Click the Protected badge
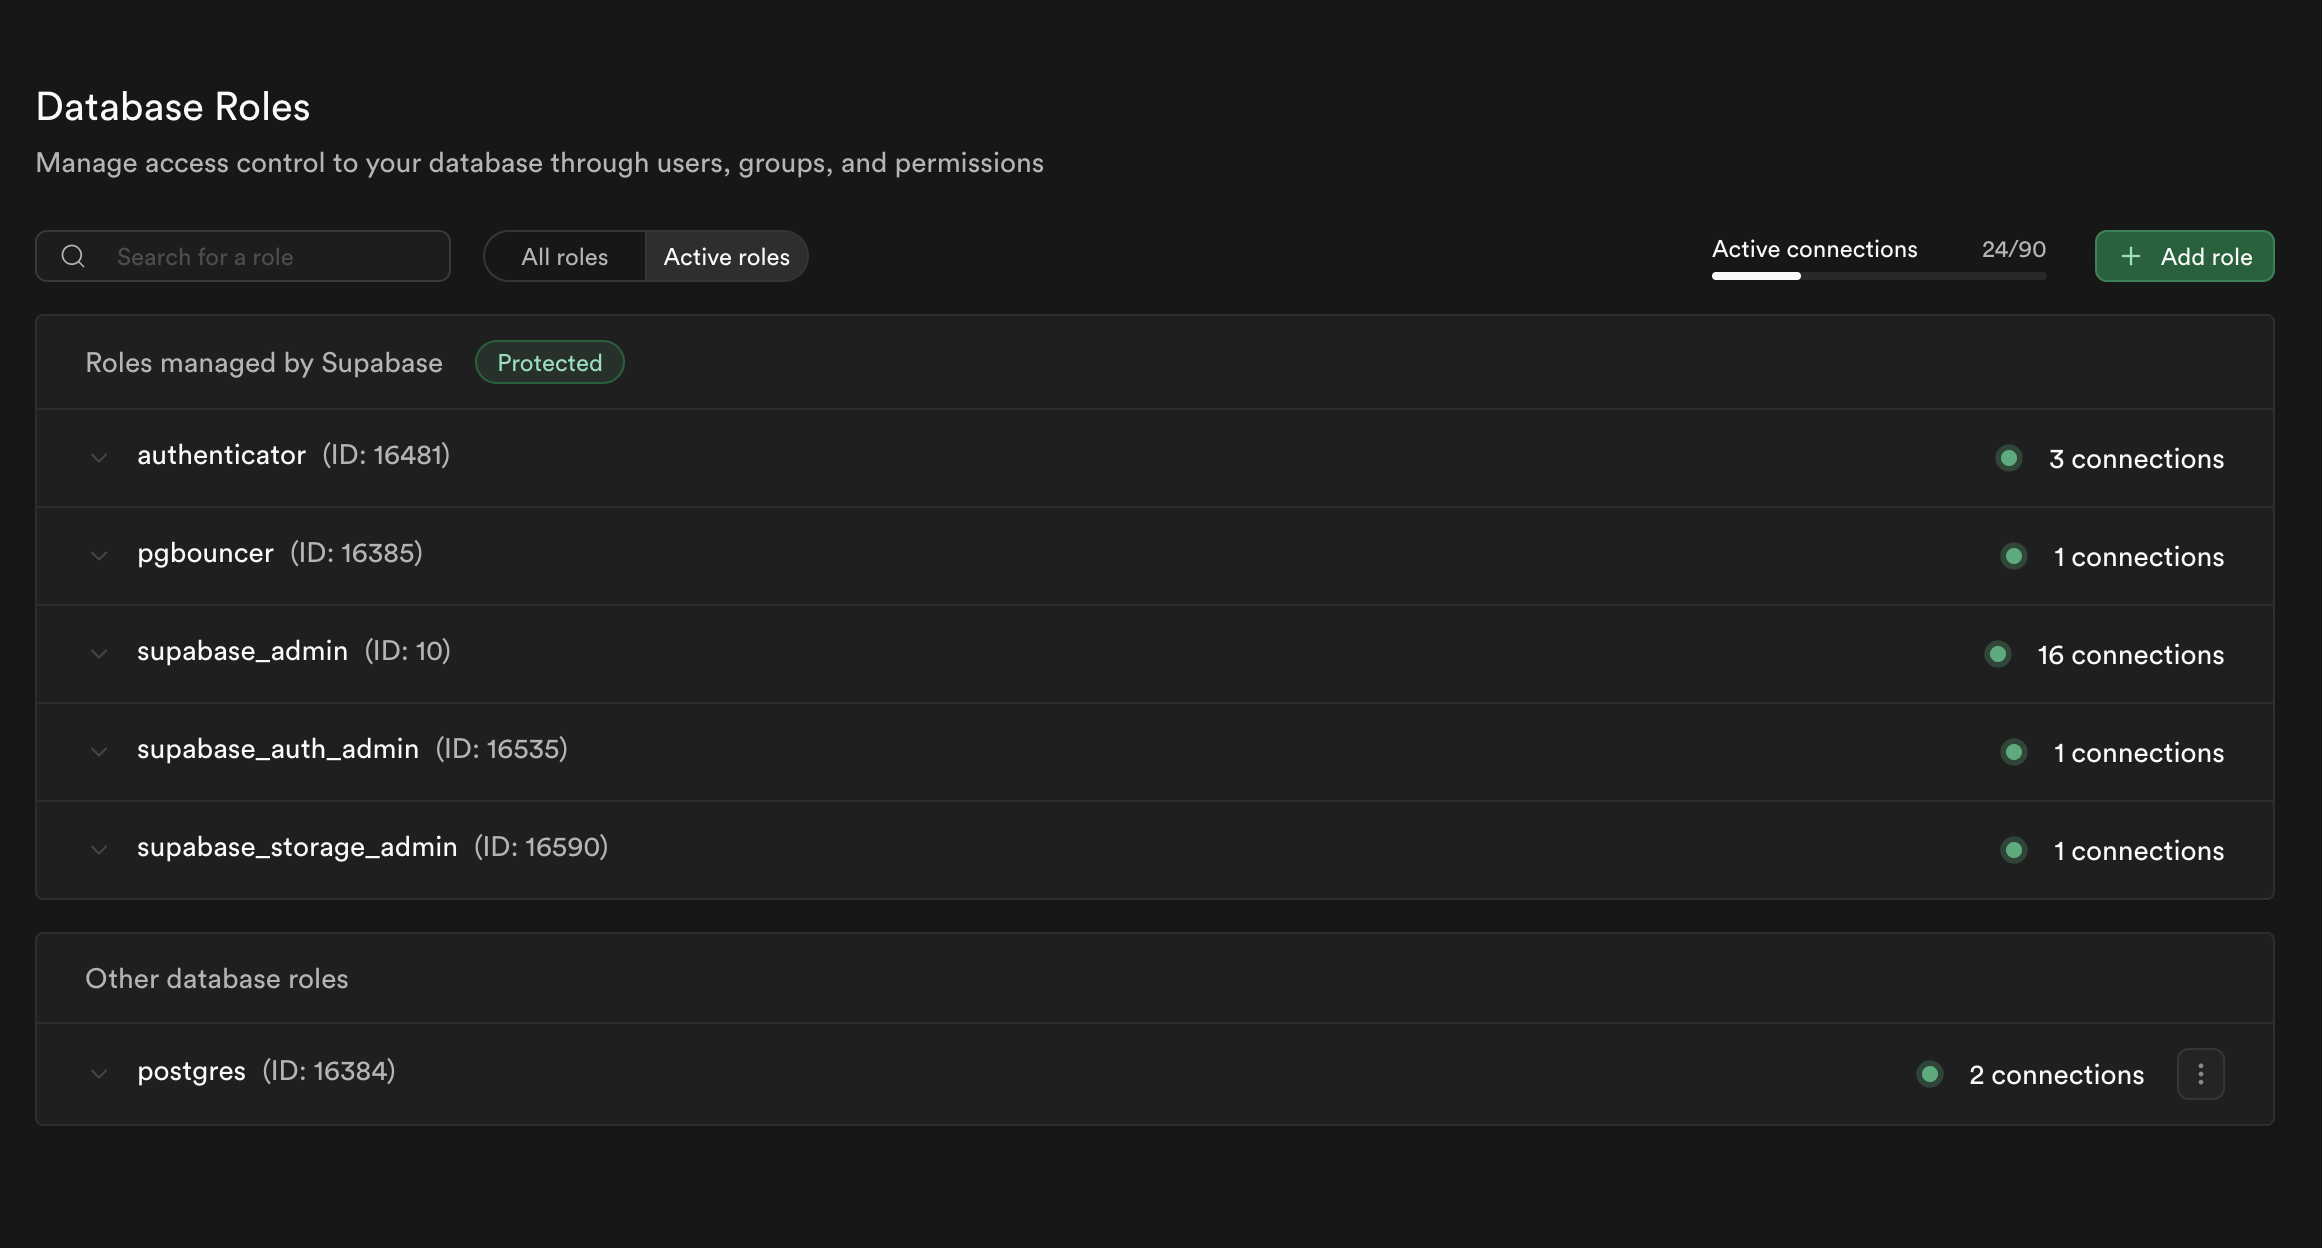Screen dimensions: 2322x1248 coord(549,362)
